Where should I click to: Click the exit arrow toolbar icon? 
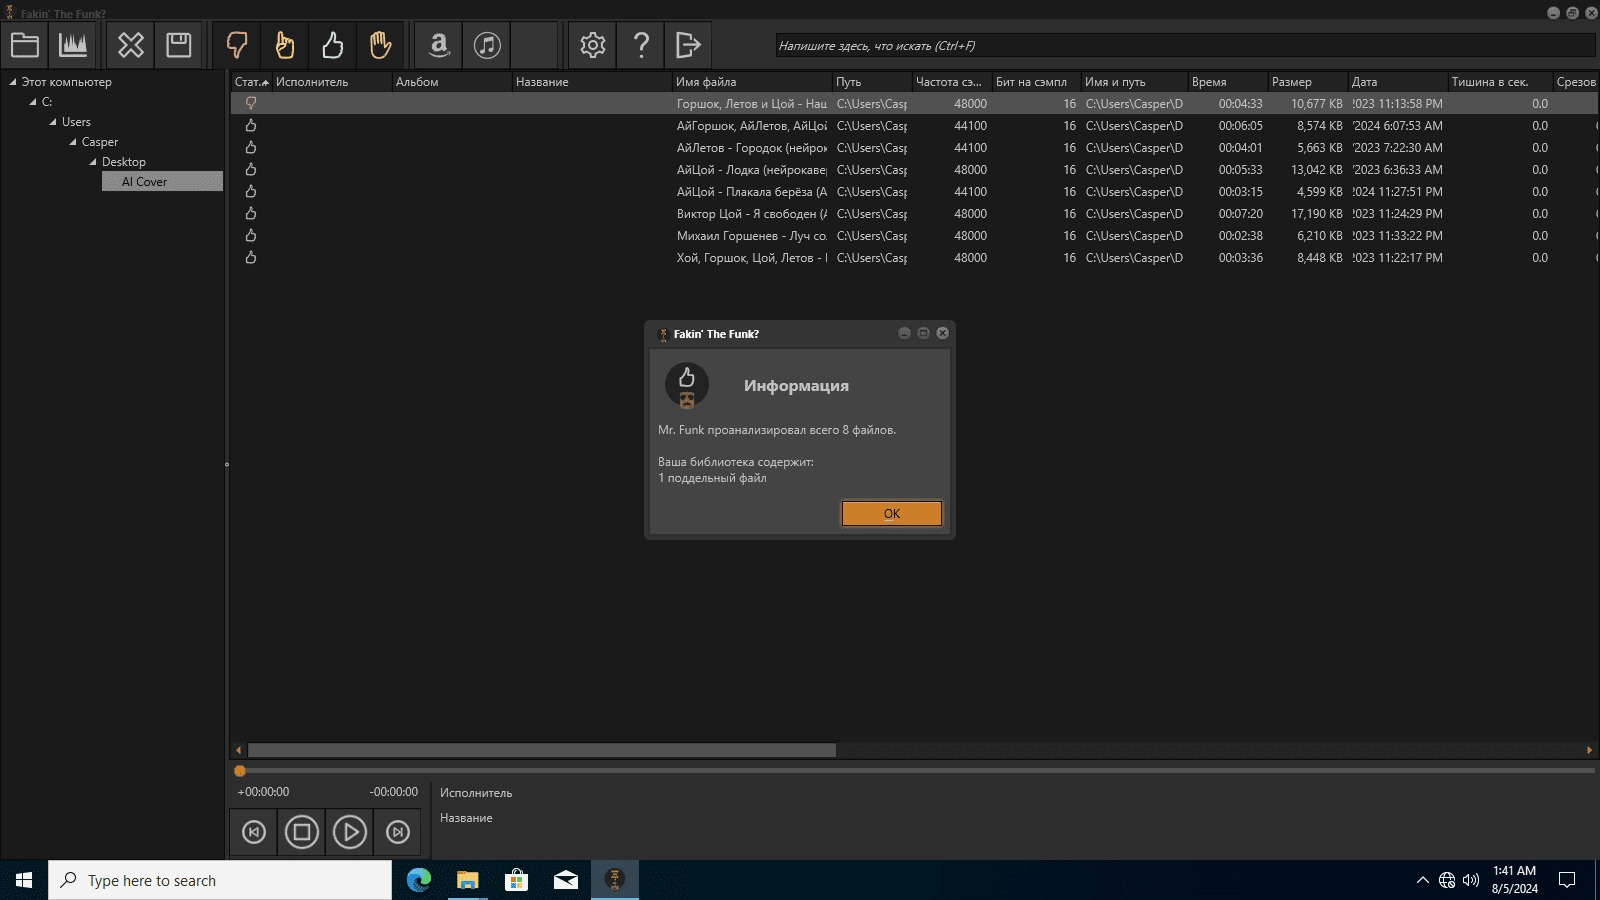click(689, 45)
